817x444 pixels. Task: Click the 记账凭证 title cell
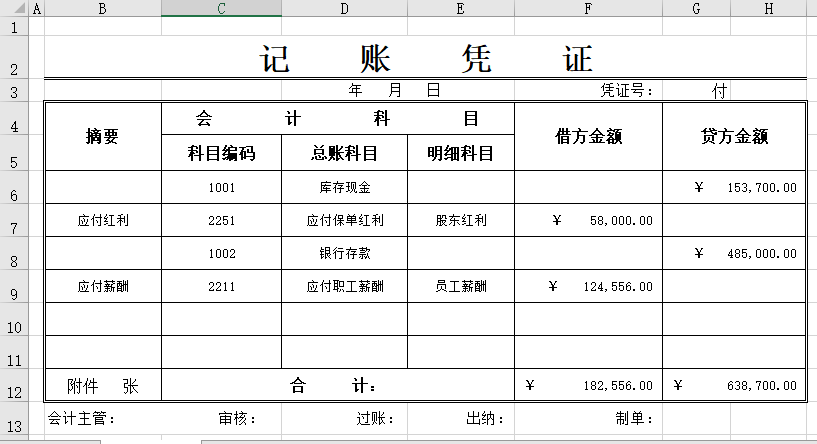tap(425, 60)
